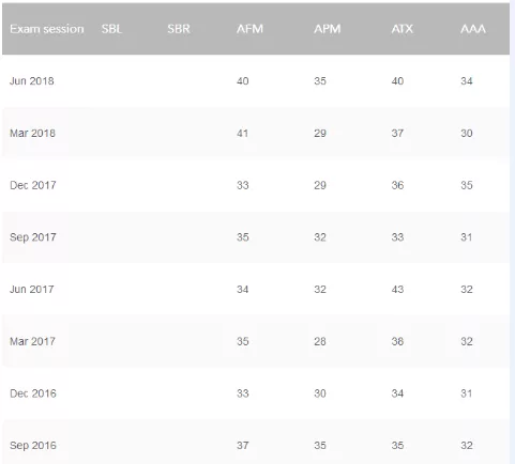The height and width of the screenshot is (469, 519).
Task: Select the Mar 2018 row label
Action: [x=32, y=133]
